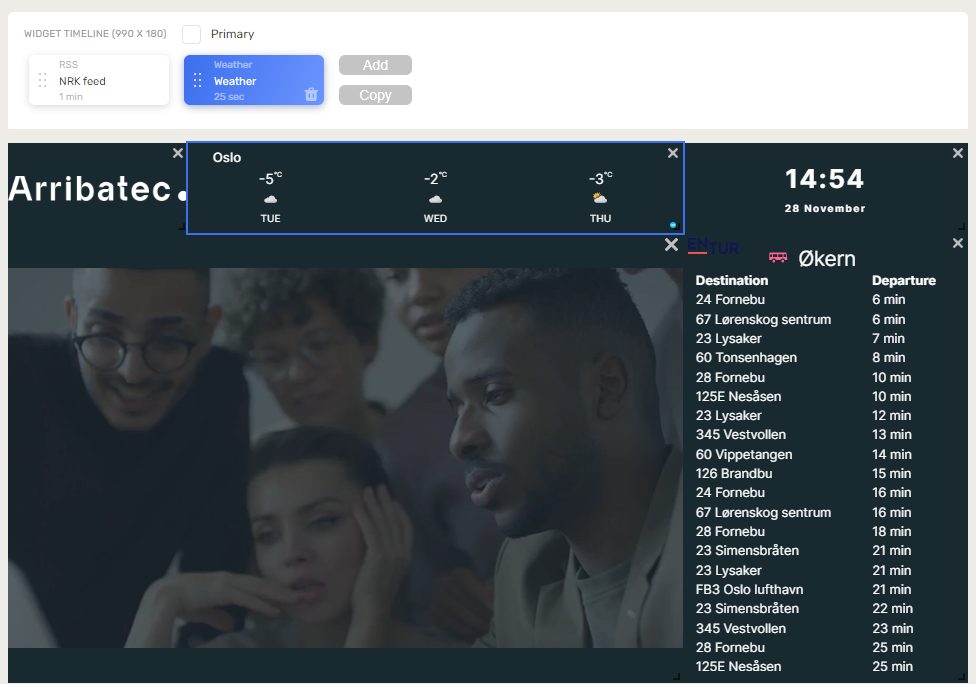The width and height of the screenshot is (976, 684).
Task: Click the Entur logo
Action: tap(713, 246)
